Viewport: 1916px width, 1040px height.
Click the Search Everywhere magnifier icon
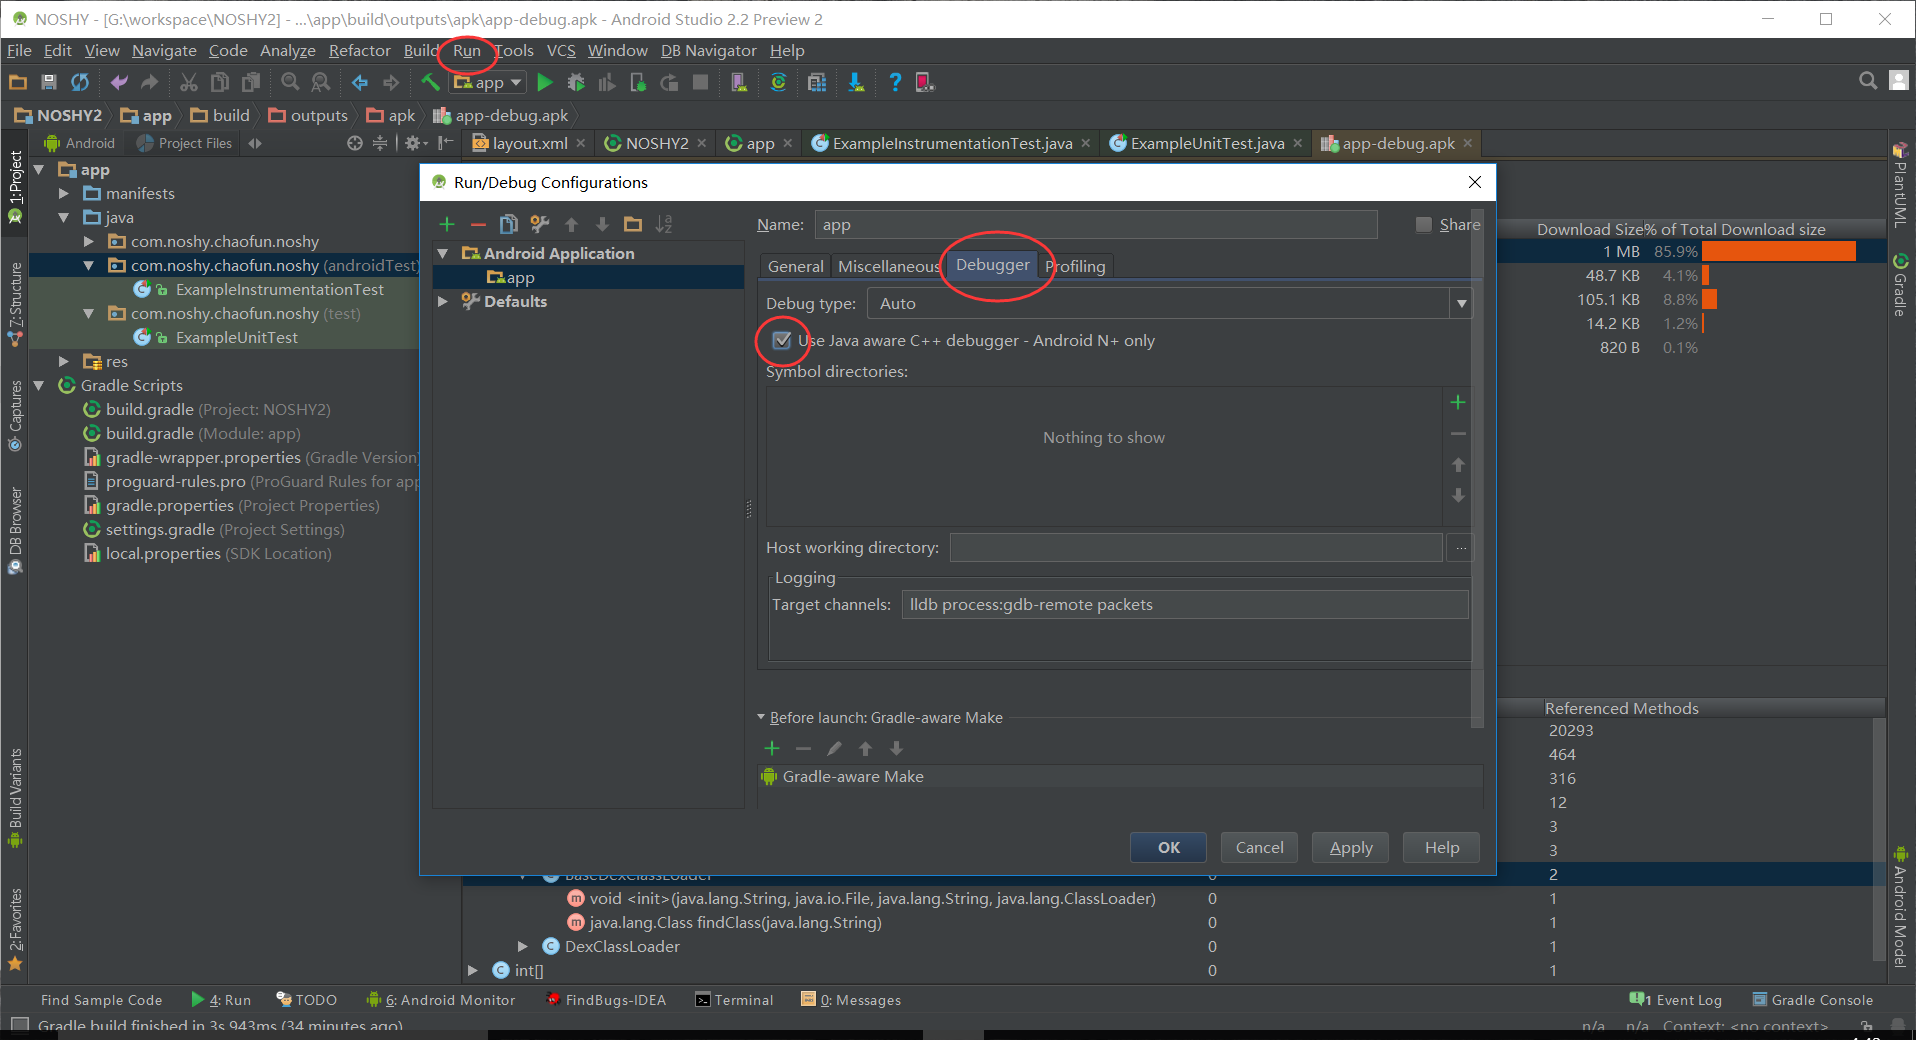pyautogui.click(x=1867, y=81)
